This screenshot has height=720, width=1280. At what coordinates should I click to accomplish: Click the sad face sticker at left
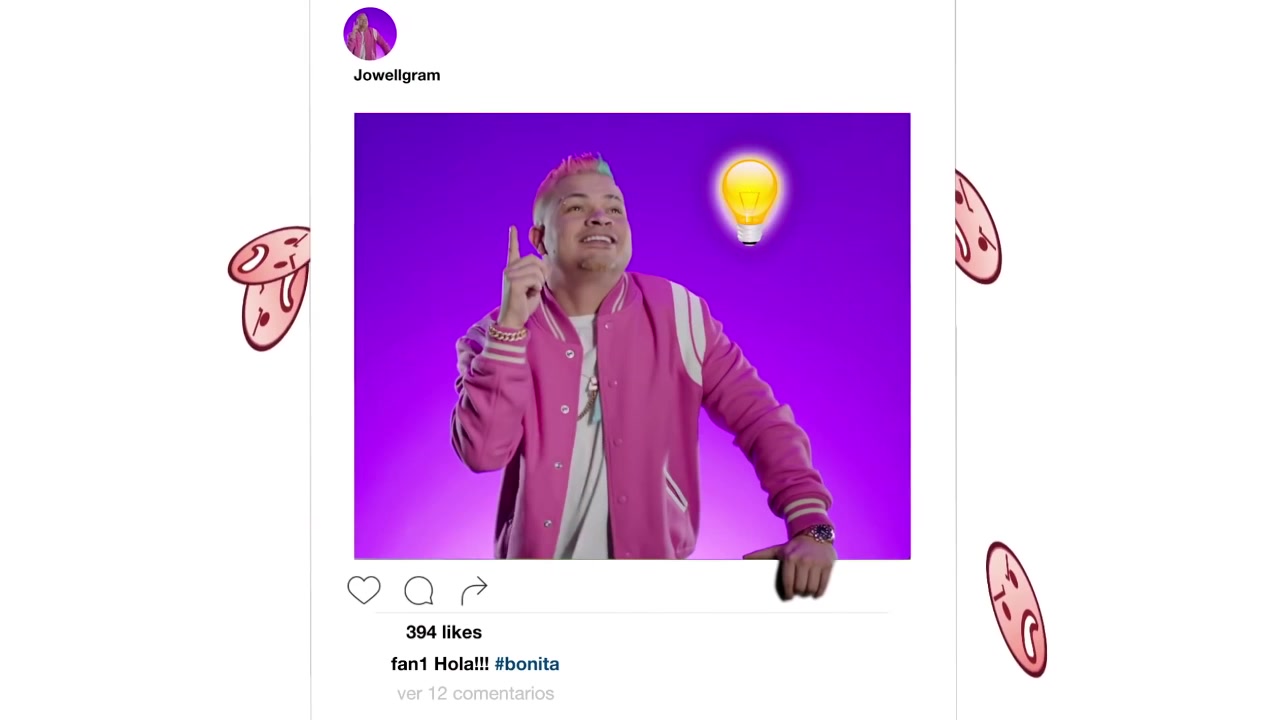[x=269, y=288]
